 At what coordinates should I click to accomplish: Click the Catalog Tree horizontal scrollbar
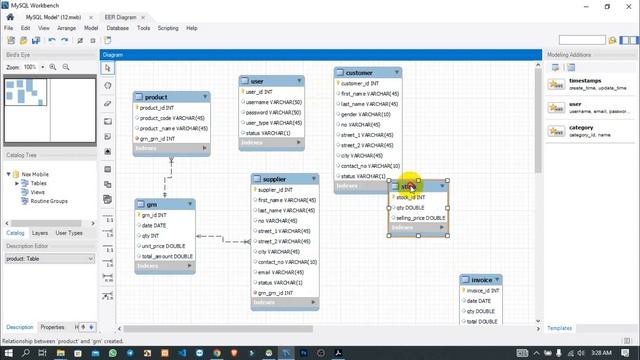pyautogui.click(x=46, y=223)
